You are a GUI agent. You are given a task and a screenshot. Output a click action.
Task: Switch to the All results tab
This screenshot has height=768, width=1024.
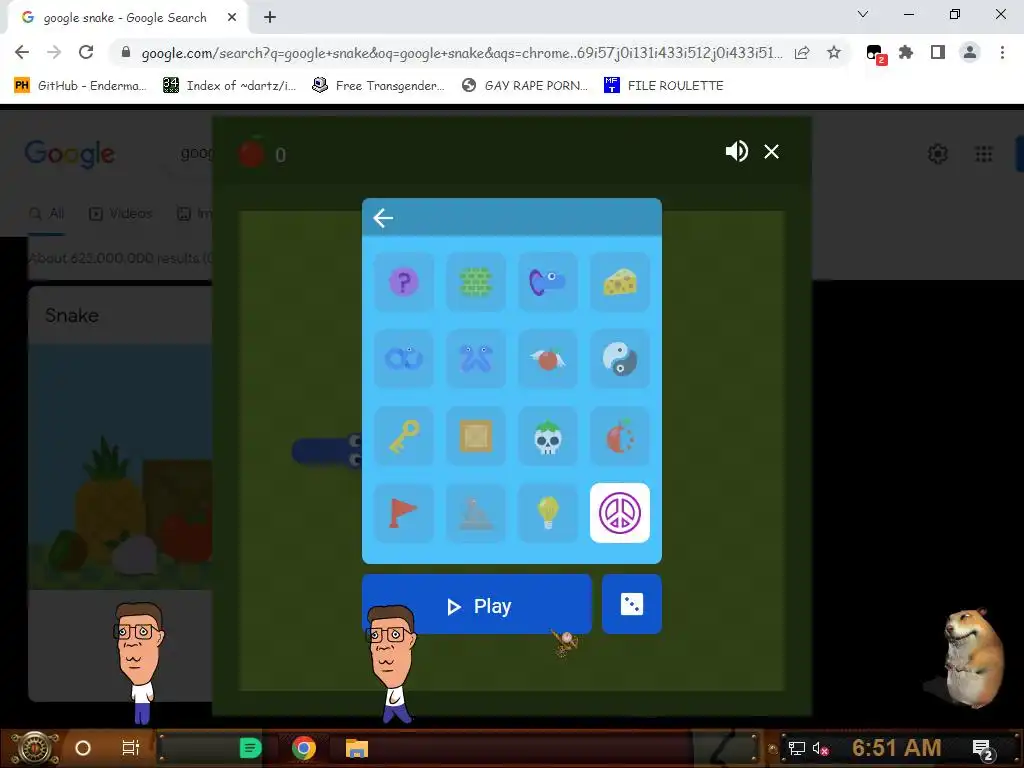[x=47, y=214]
